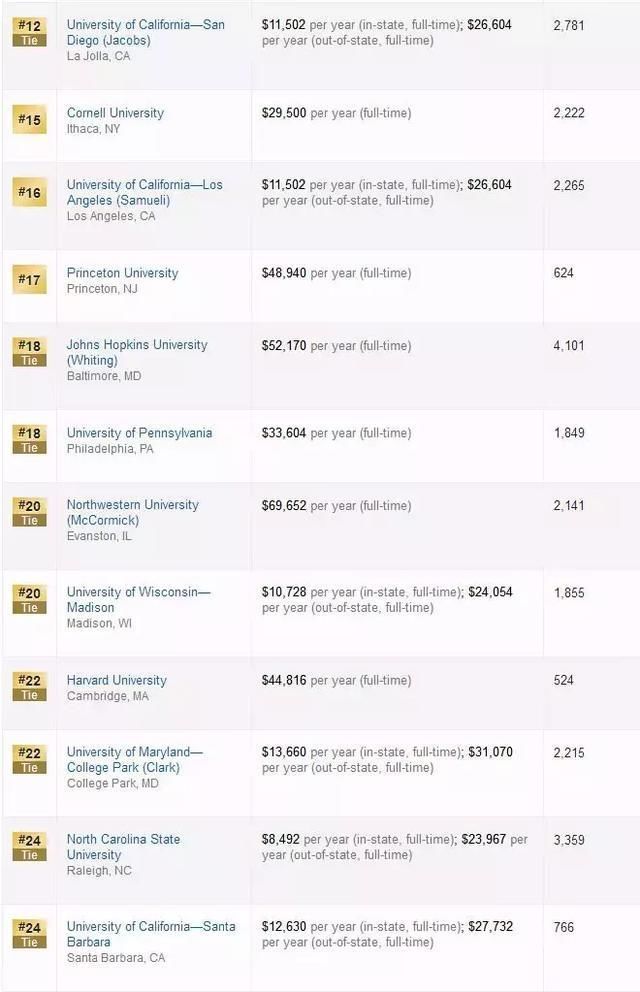This screenshot has height=992, width=640.
Task: Select the Harvard University link
Action: tap(116, 680)
